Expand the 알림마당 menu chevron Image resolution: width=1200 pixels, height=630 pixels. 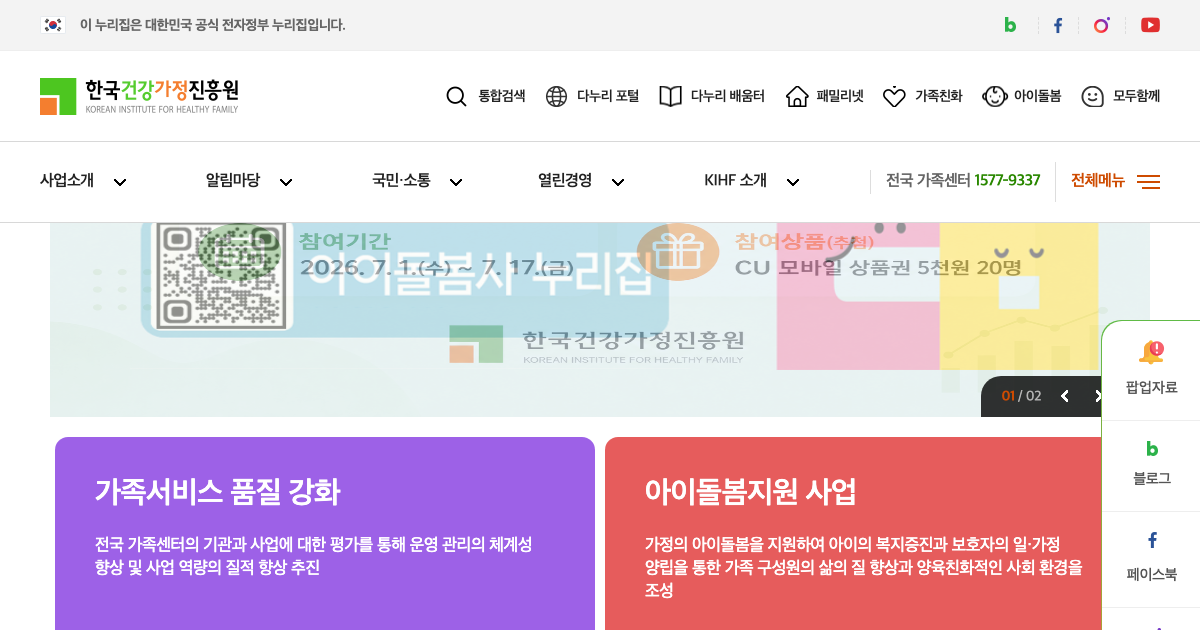coord(286,182)
